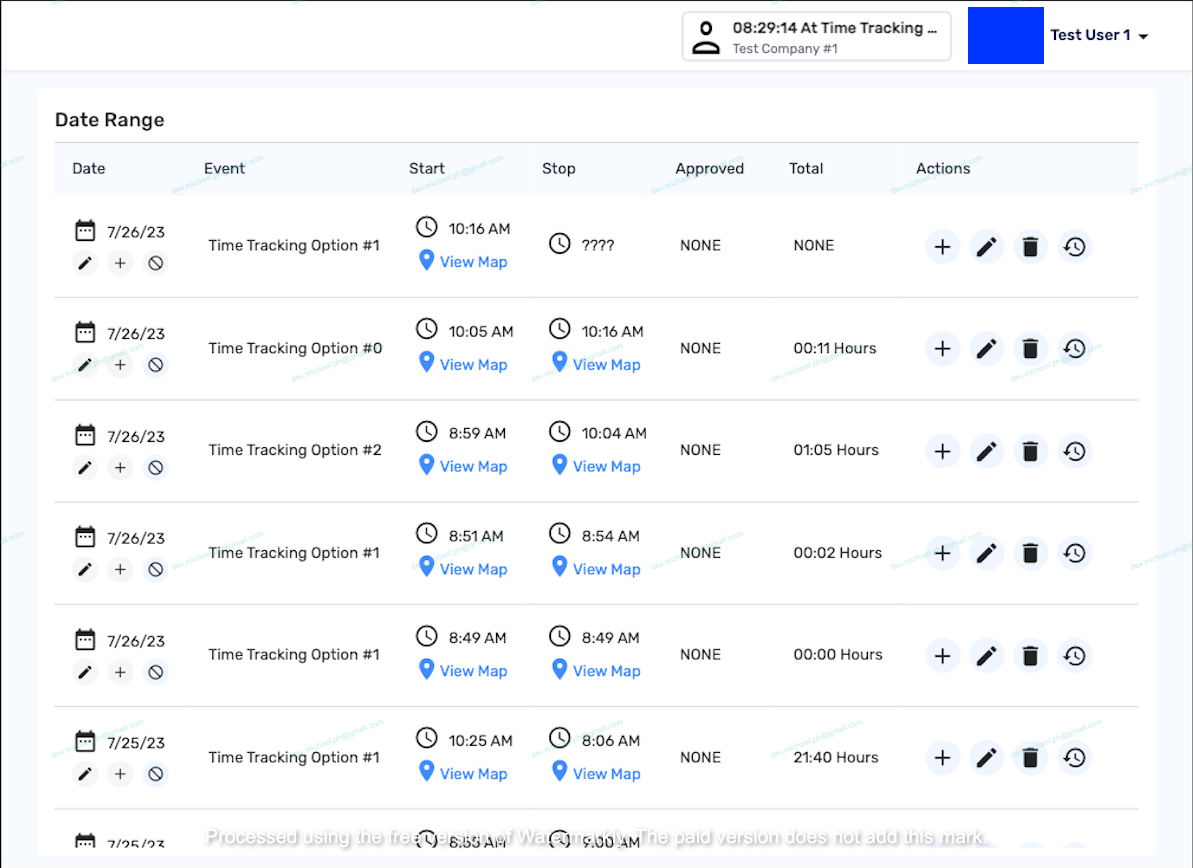Open View Map under 10:04 AM stop
This screenshot has width=1193, height=868.
point(605,466)
